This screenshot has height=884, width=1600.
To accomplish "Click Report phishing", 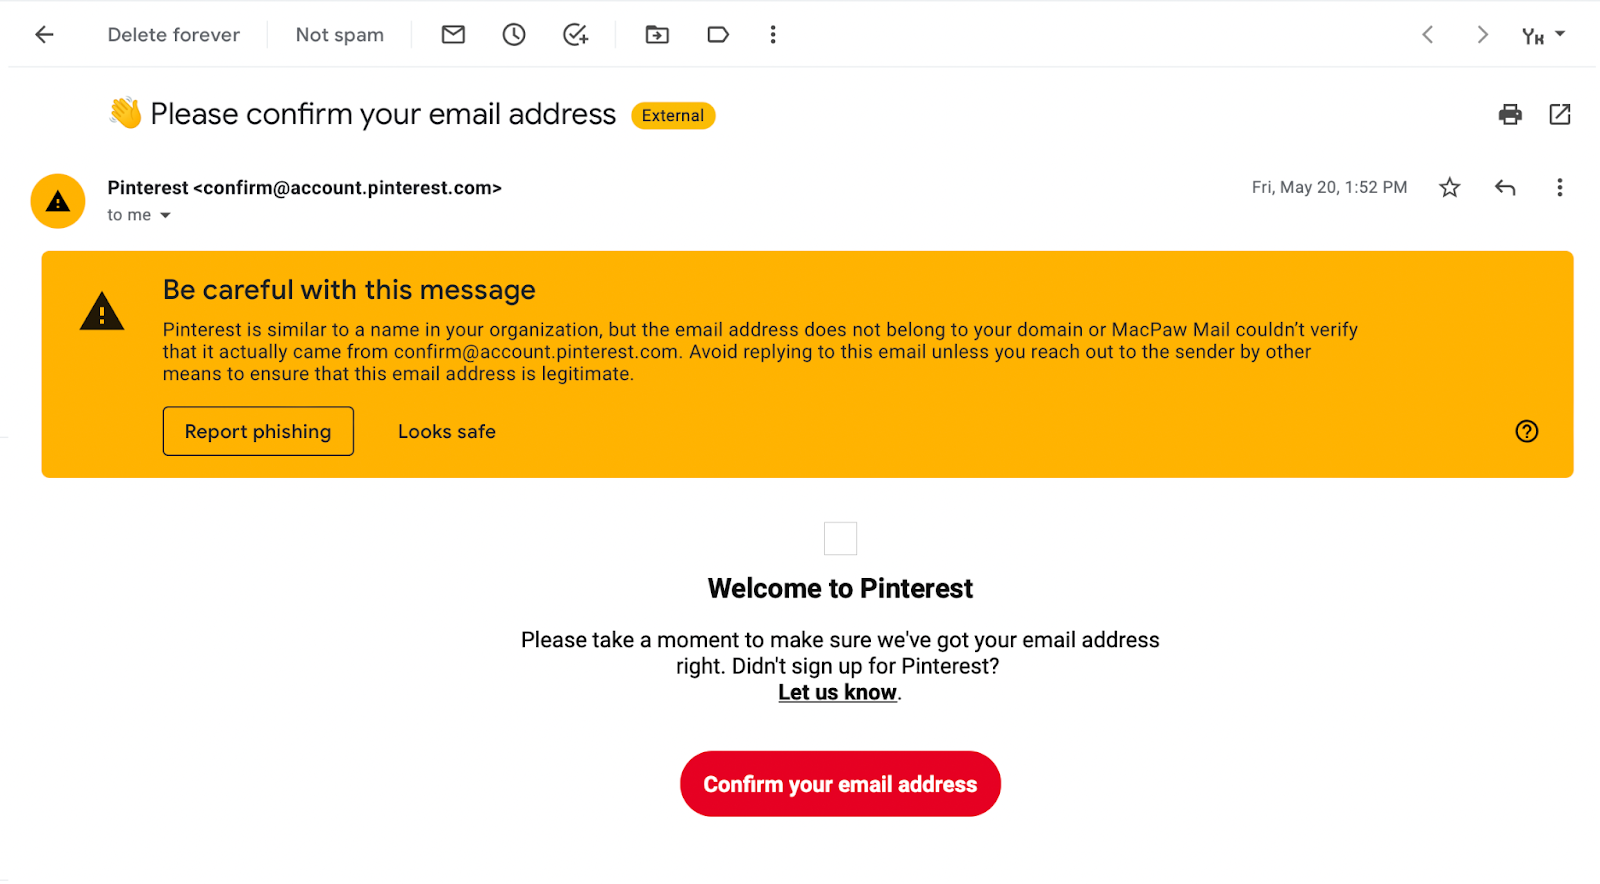I will coord(257,431).
